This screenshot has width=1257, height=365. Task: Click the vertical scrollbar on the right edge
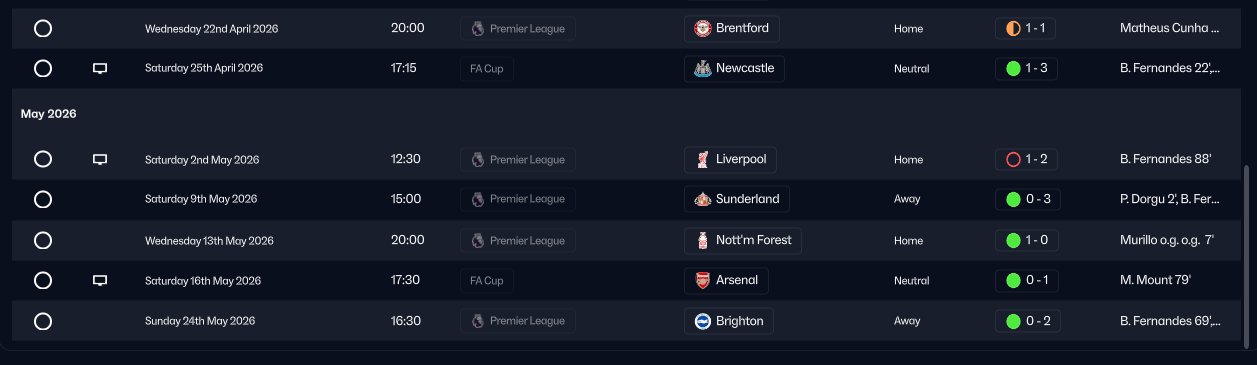tap(1246, 253)
